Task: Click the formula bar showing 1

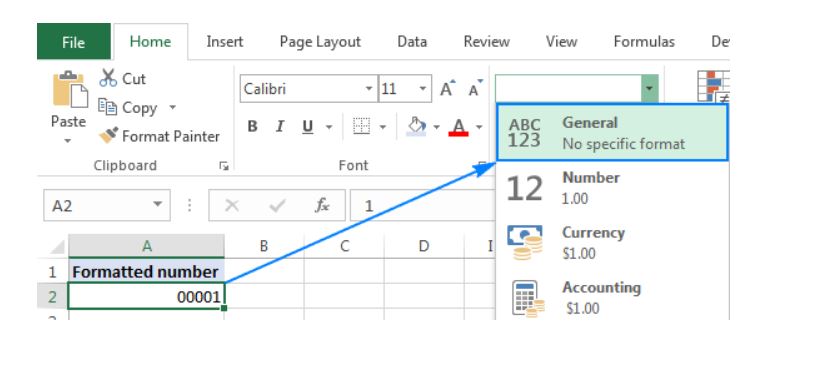Action: point(423,205)
